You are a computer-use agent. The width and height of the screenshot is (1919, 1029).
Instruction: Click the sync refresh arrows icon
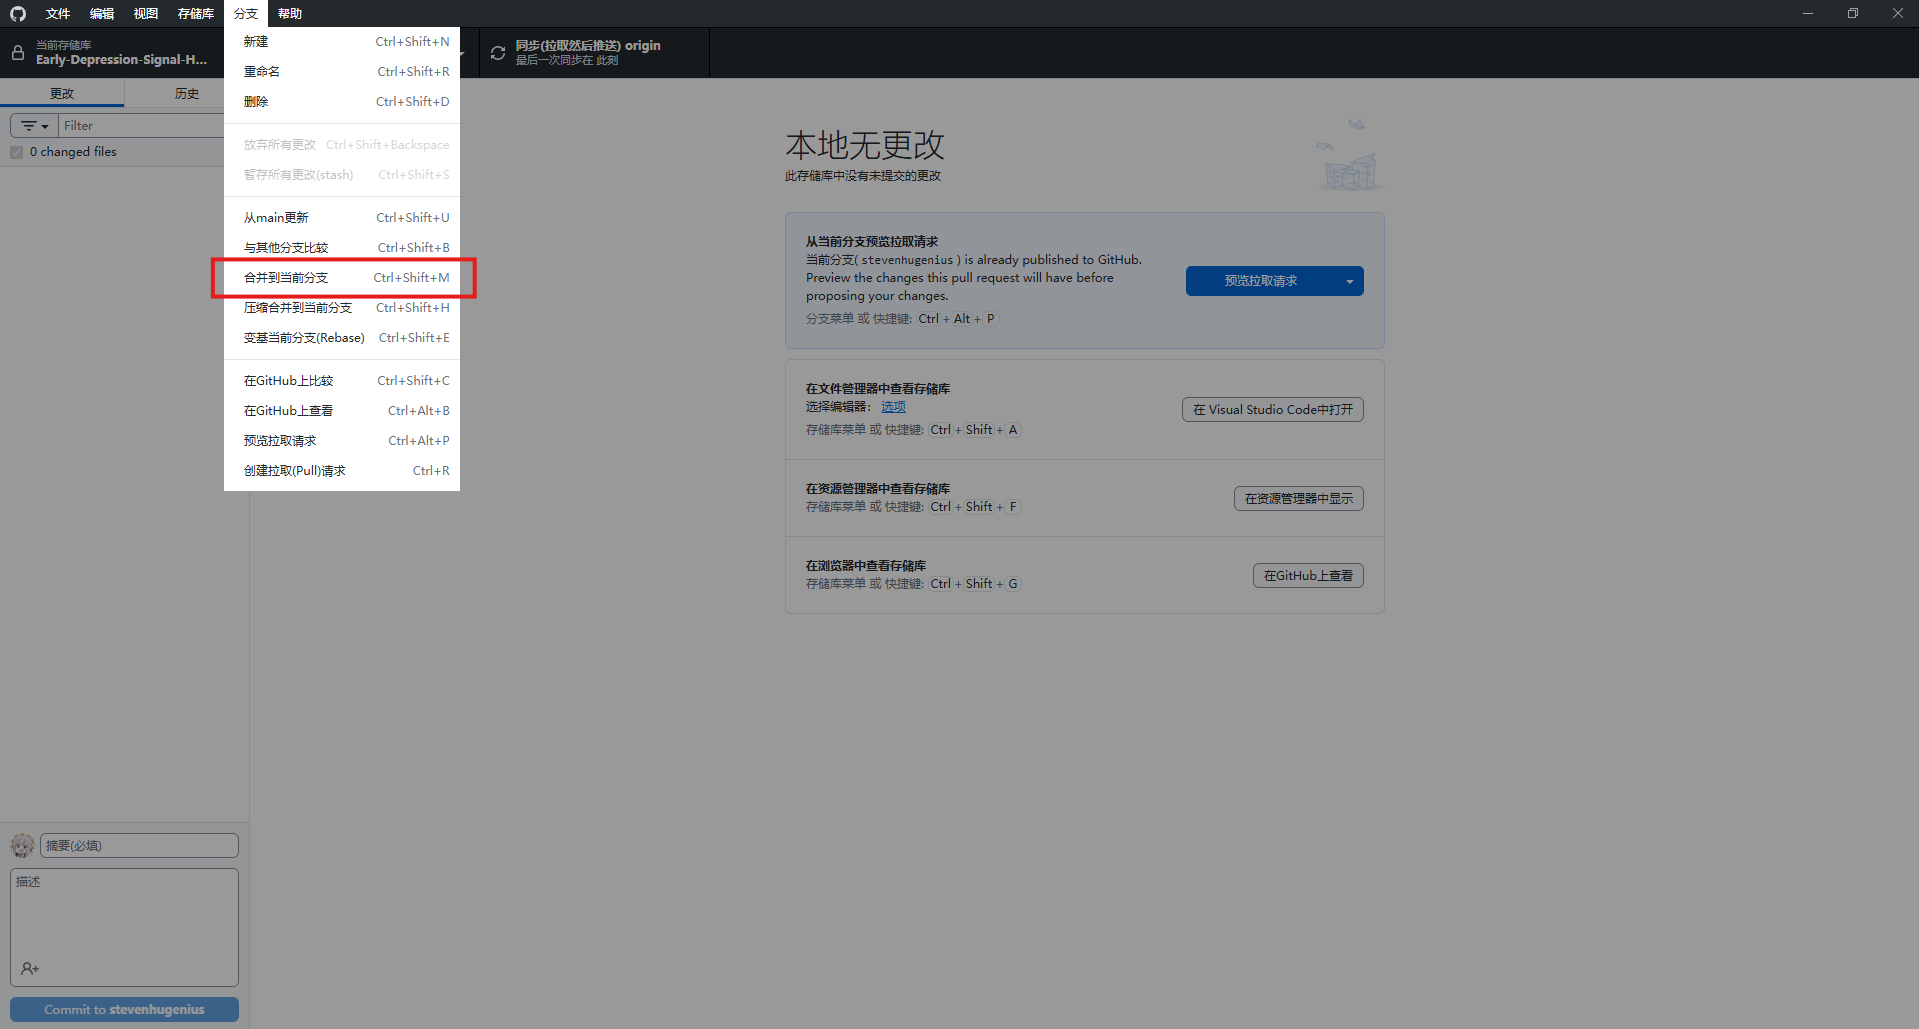[498, 53]
